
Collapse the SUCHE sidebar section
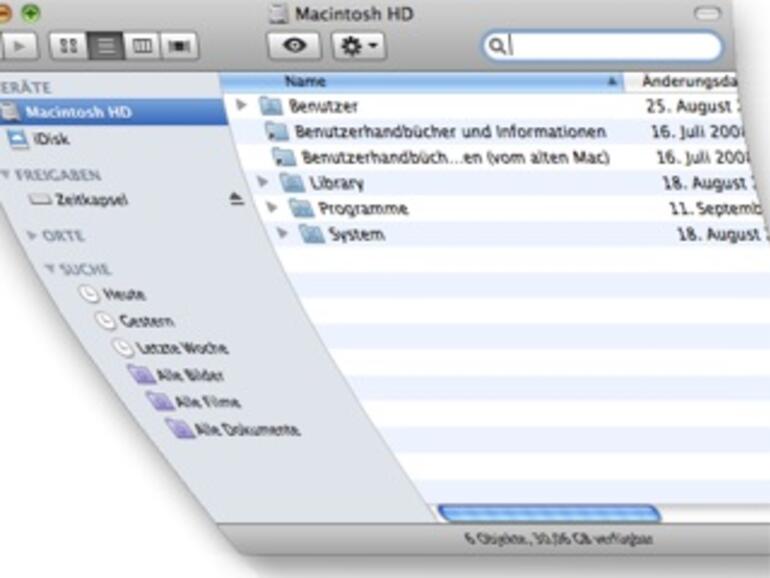pos(50,268)
